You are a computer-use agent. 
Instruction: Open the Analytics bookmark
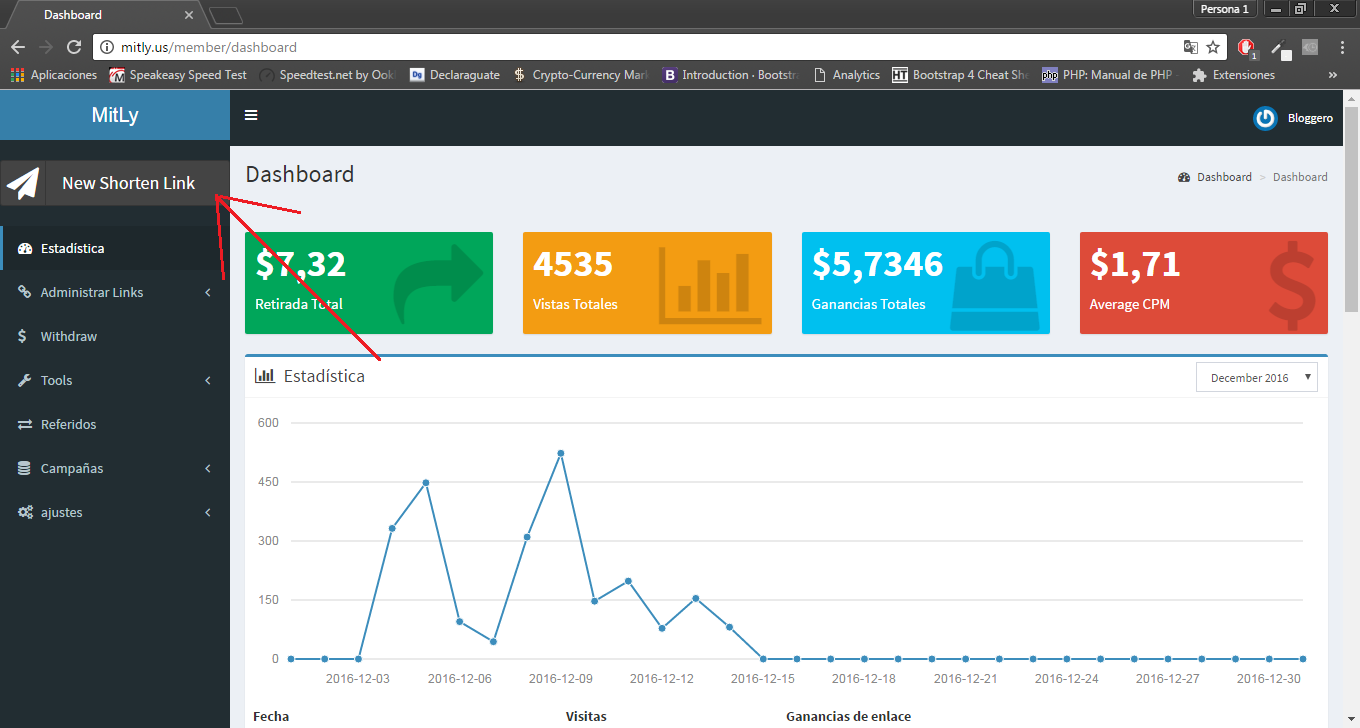846,75
